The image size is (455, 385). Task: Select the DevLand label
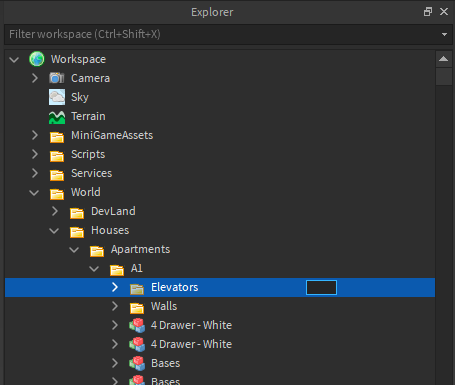point(113,211)
